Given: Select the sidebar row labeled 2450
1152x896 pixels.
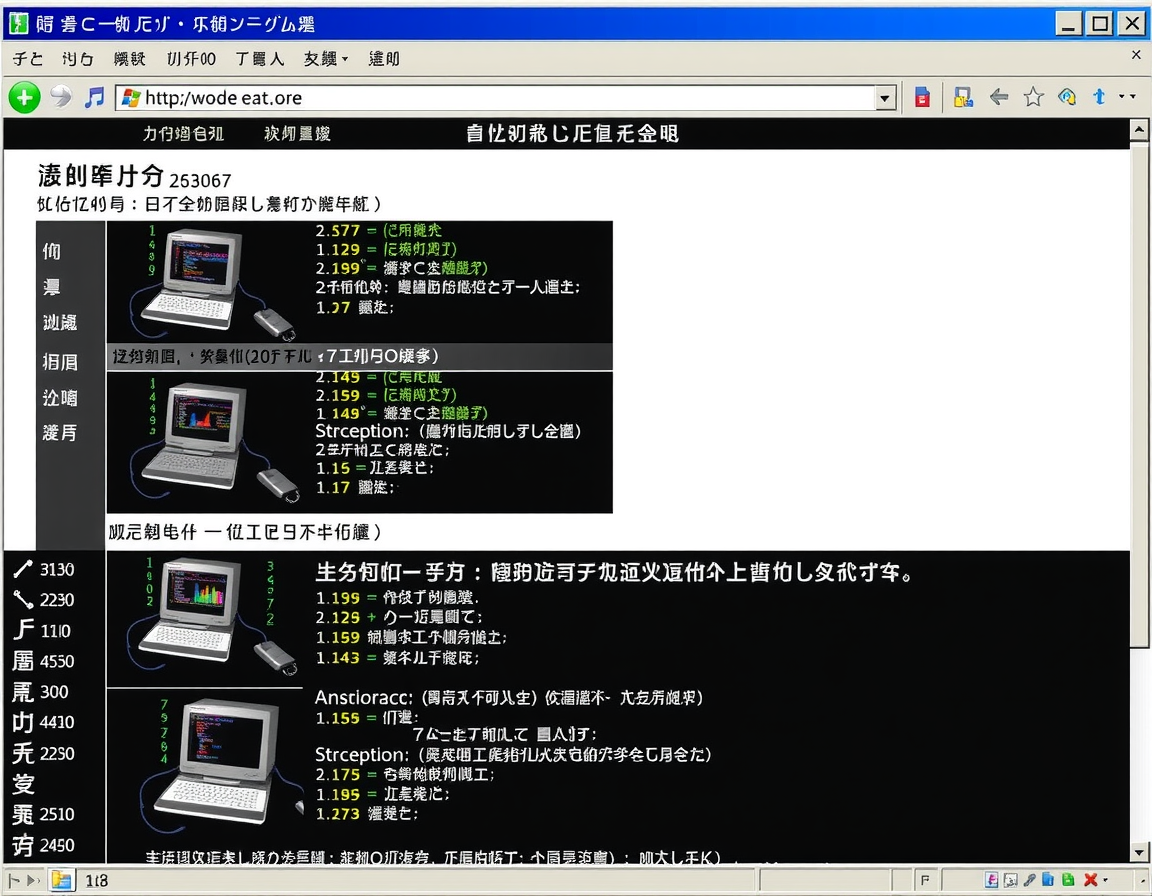Looking at the screenshot, I should point(43,845).
